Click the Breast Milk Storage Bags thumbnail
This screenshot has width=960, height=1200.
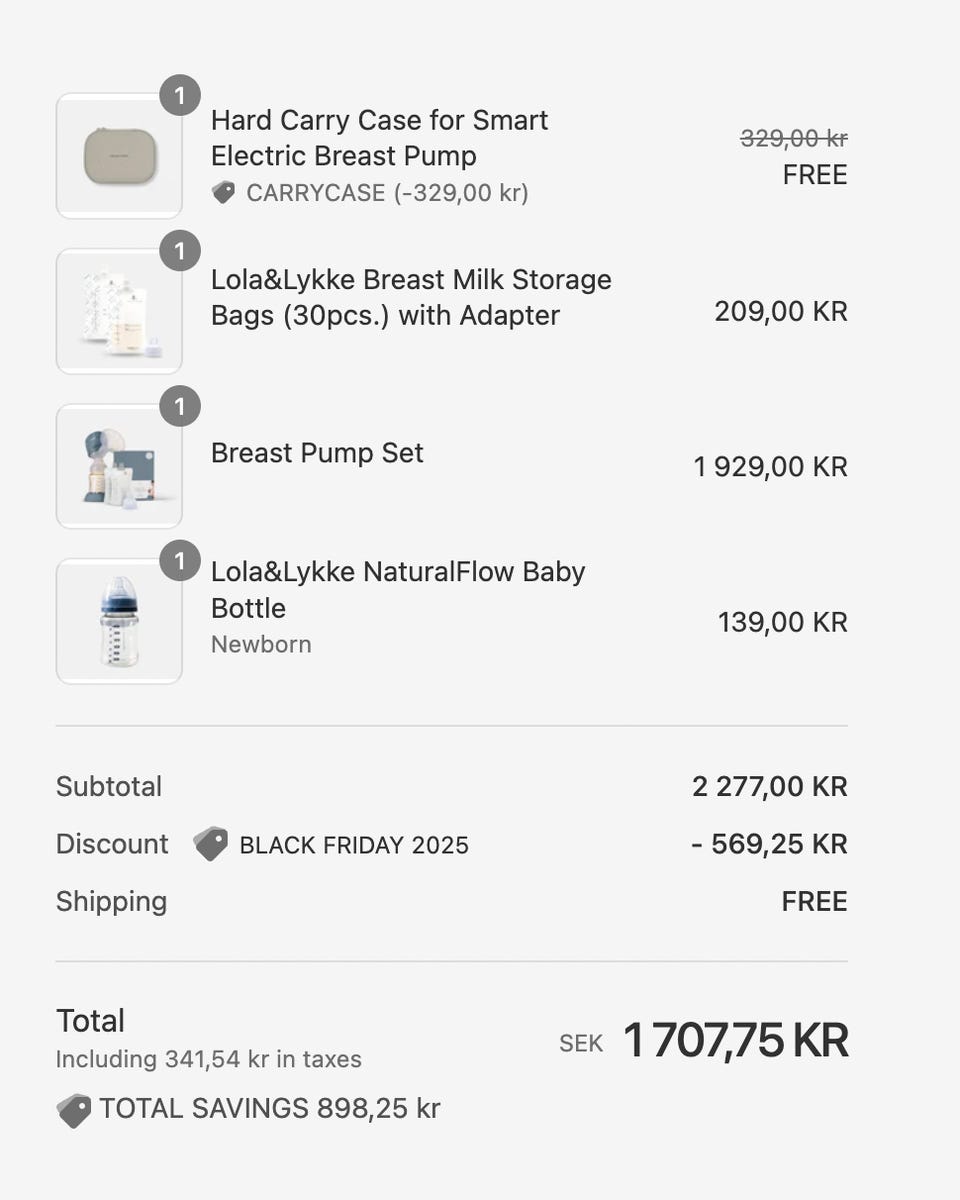(x=119, y=311)
